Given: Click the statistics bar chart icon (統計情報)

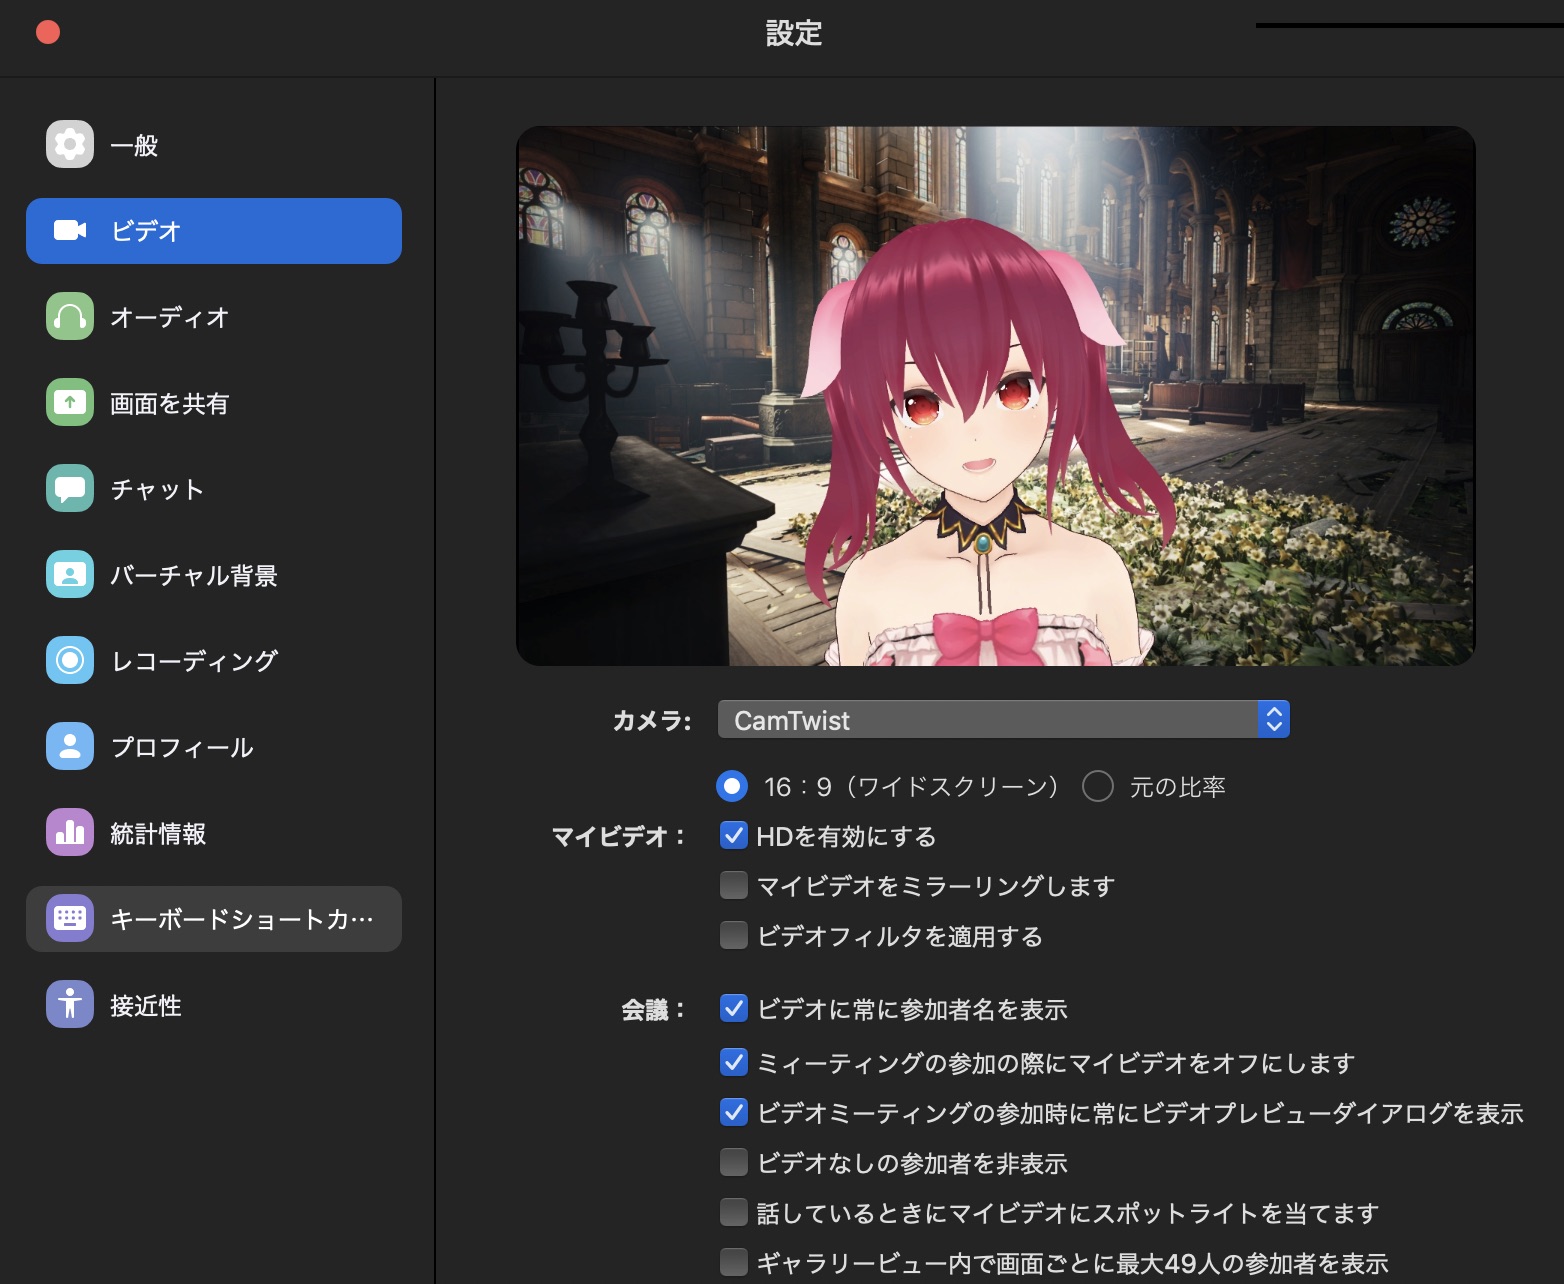Looking at the screenshot, I should (x=70, y=833).
